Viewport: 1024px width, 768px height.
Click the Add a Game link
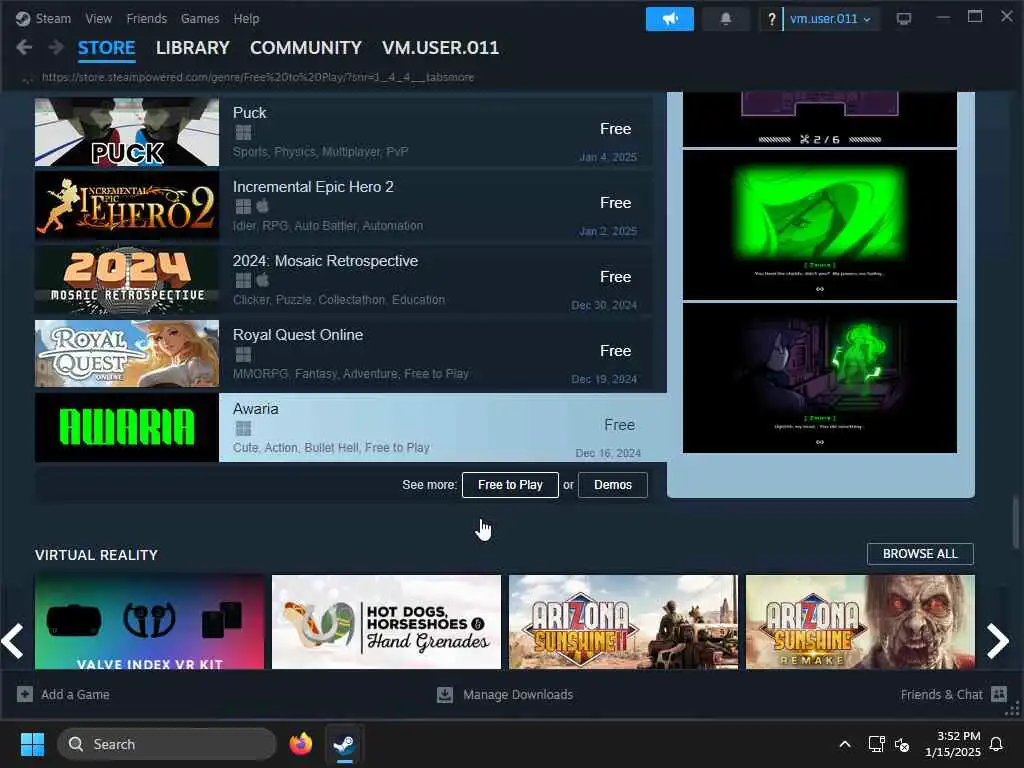(75, 694)
